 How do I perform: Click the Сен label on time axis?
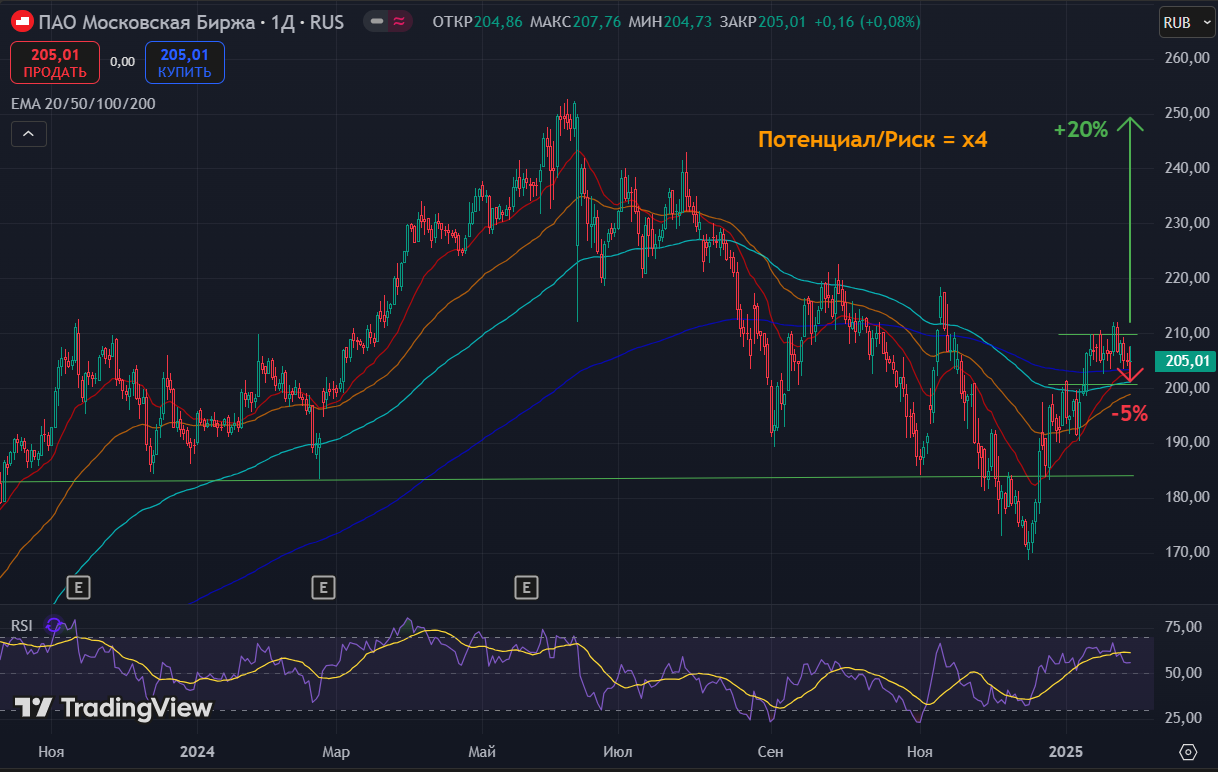(770, 752)
